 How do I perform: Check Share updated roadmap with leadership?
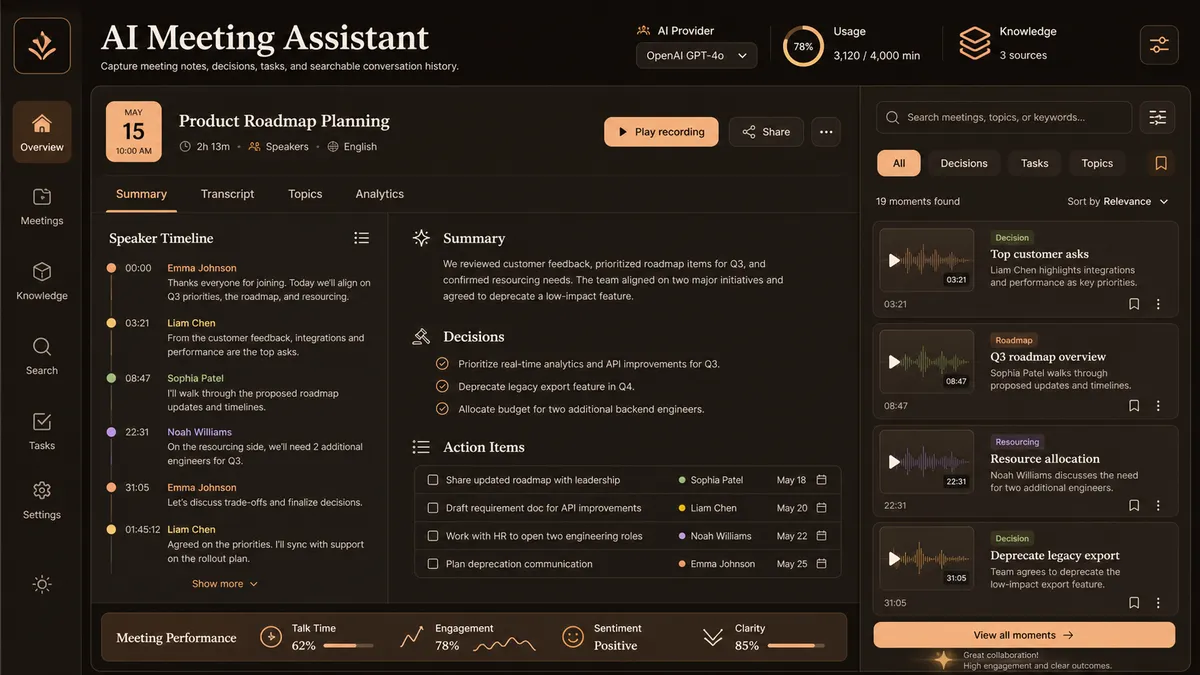(433, 480)
